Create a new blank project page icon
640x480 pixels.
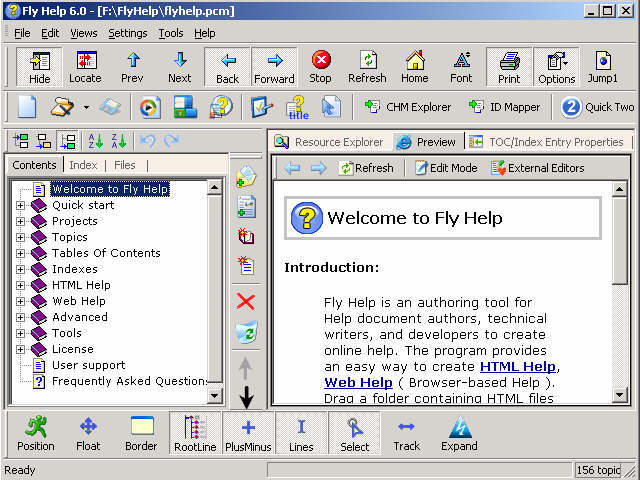point(27,107)
